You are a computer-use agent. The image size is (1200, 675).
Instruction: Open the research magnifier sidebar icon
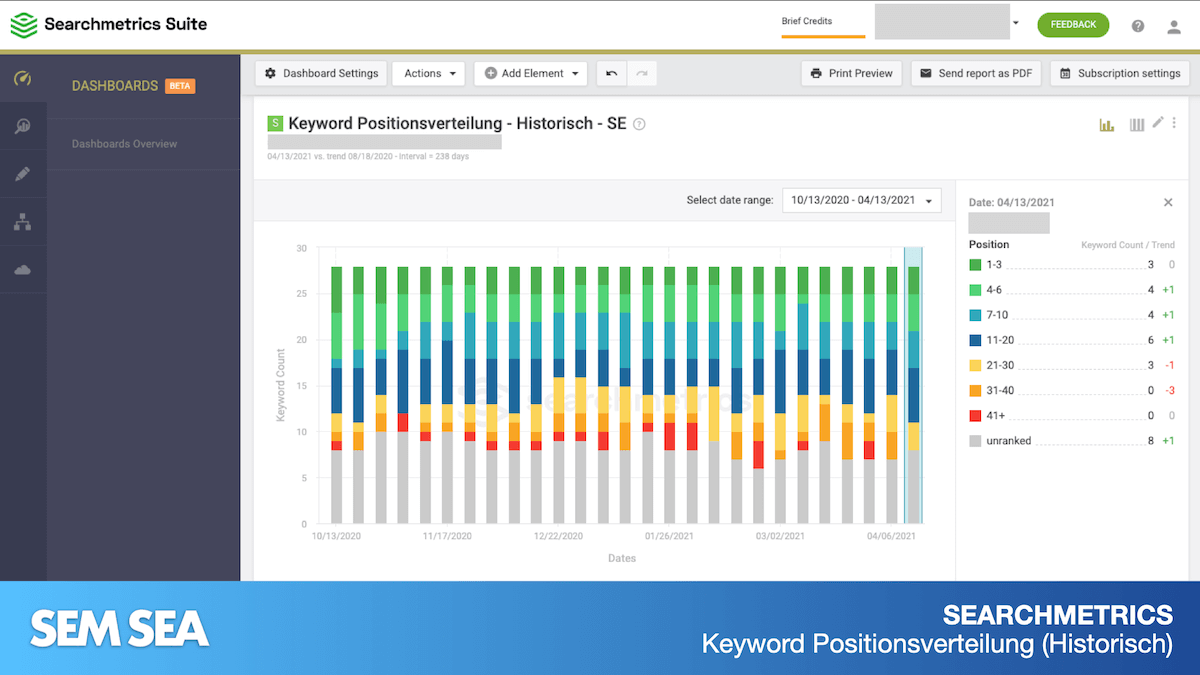click(x=22, y=126)
